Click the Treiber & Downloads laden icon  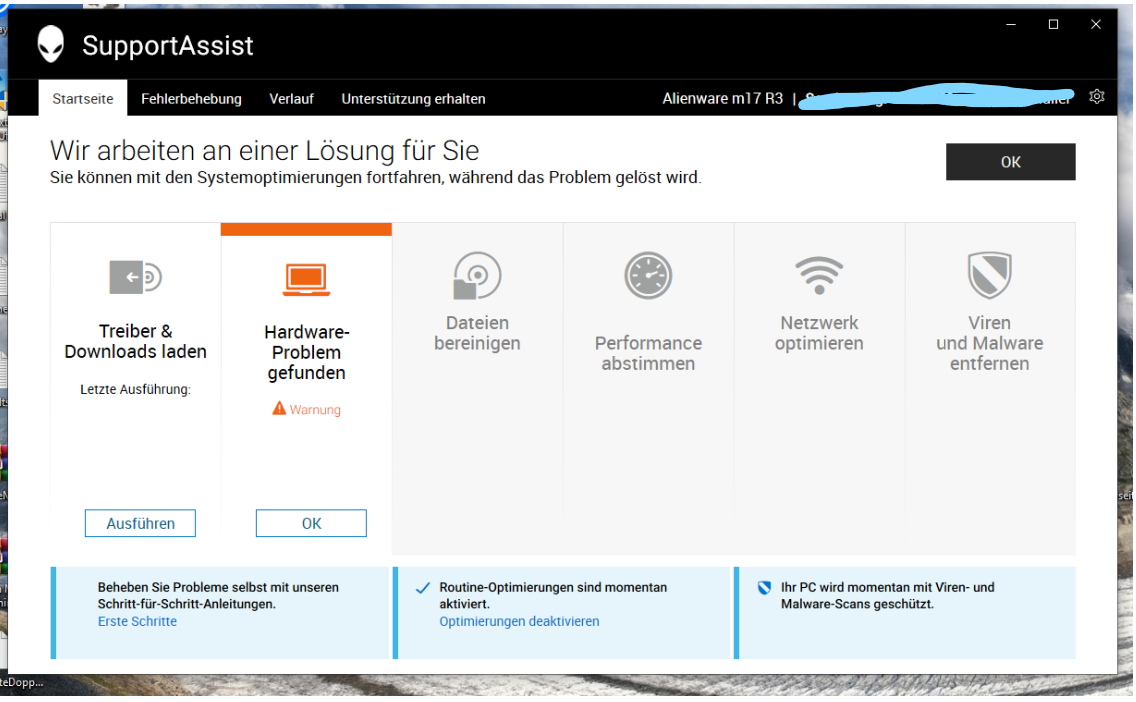[136, 276]
